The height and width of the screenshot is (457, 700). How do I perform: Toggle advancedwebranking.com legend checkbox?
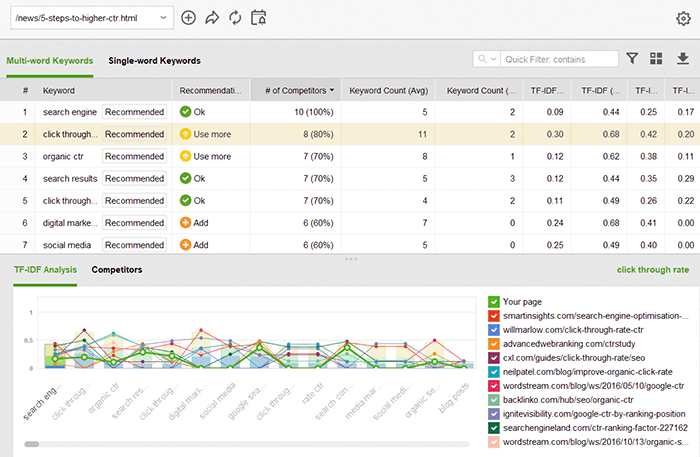[x=493, y=344]
